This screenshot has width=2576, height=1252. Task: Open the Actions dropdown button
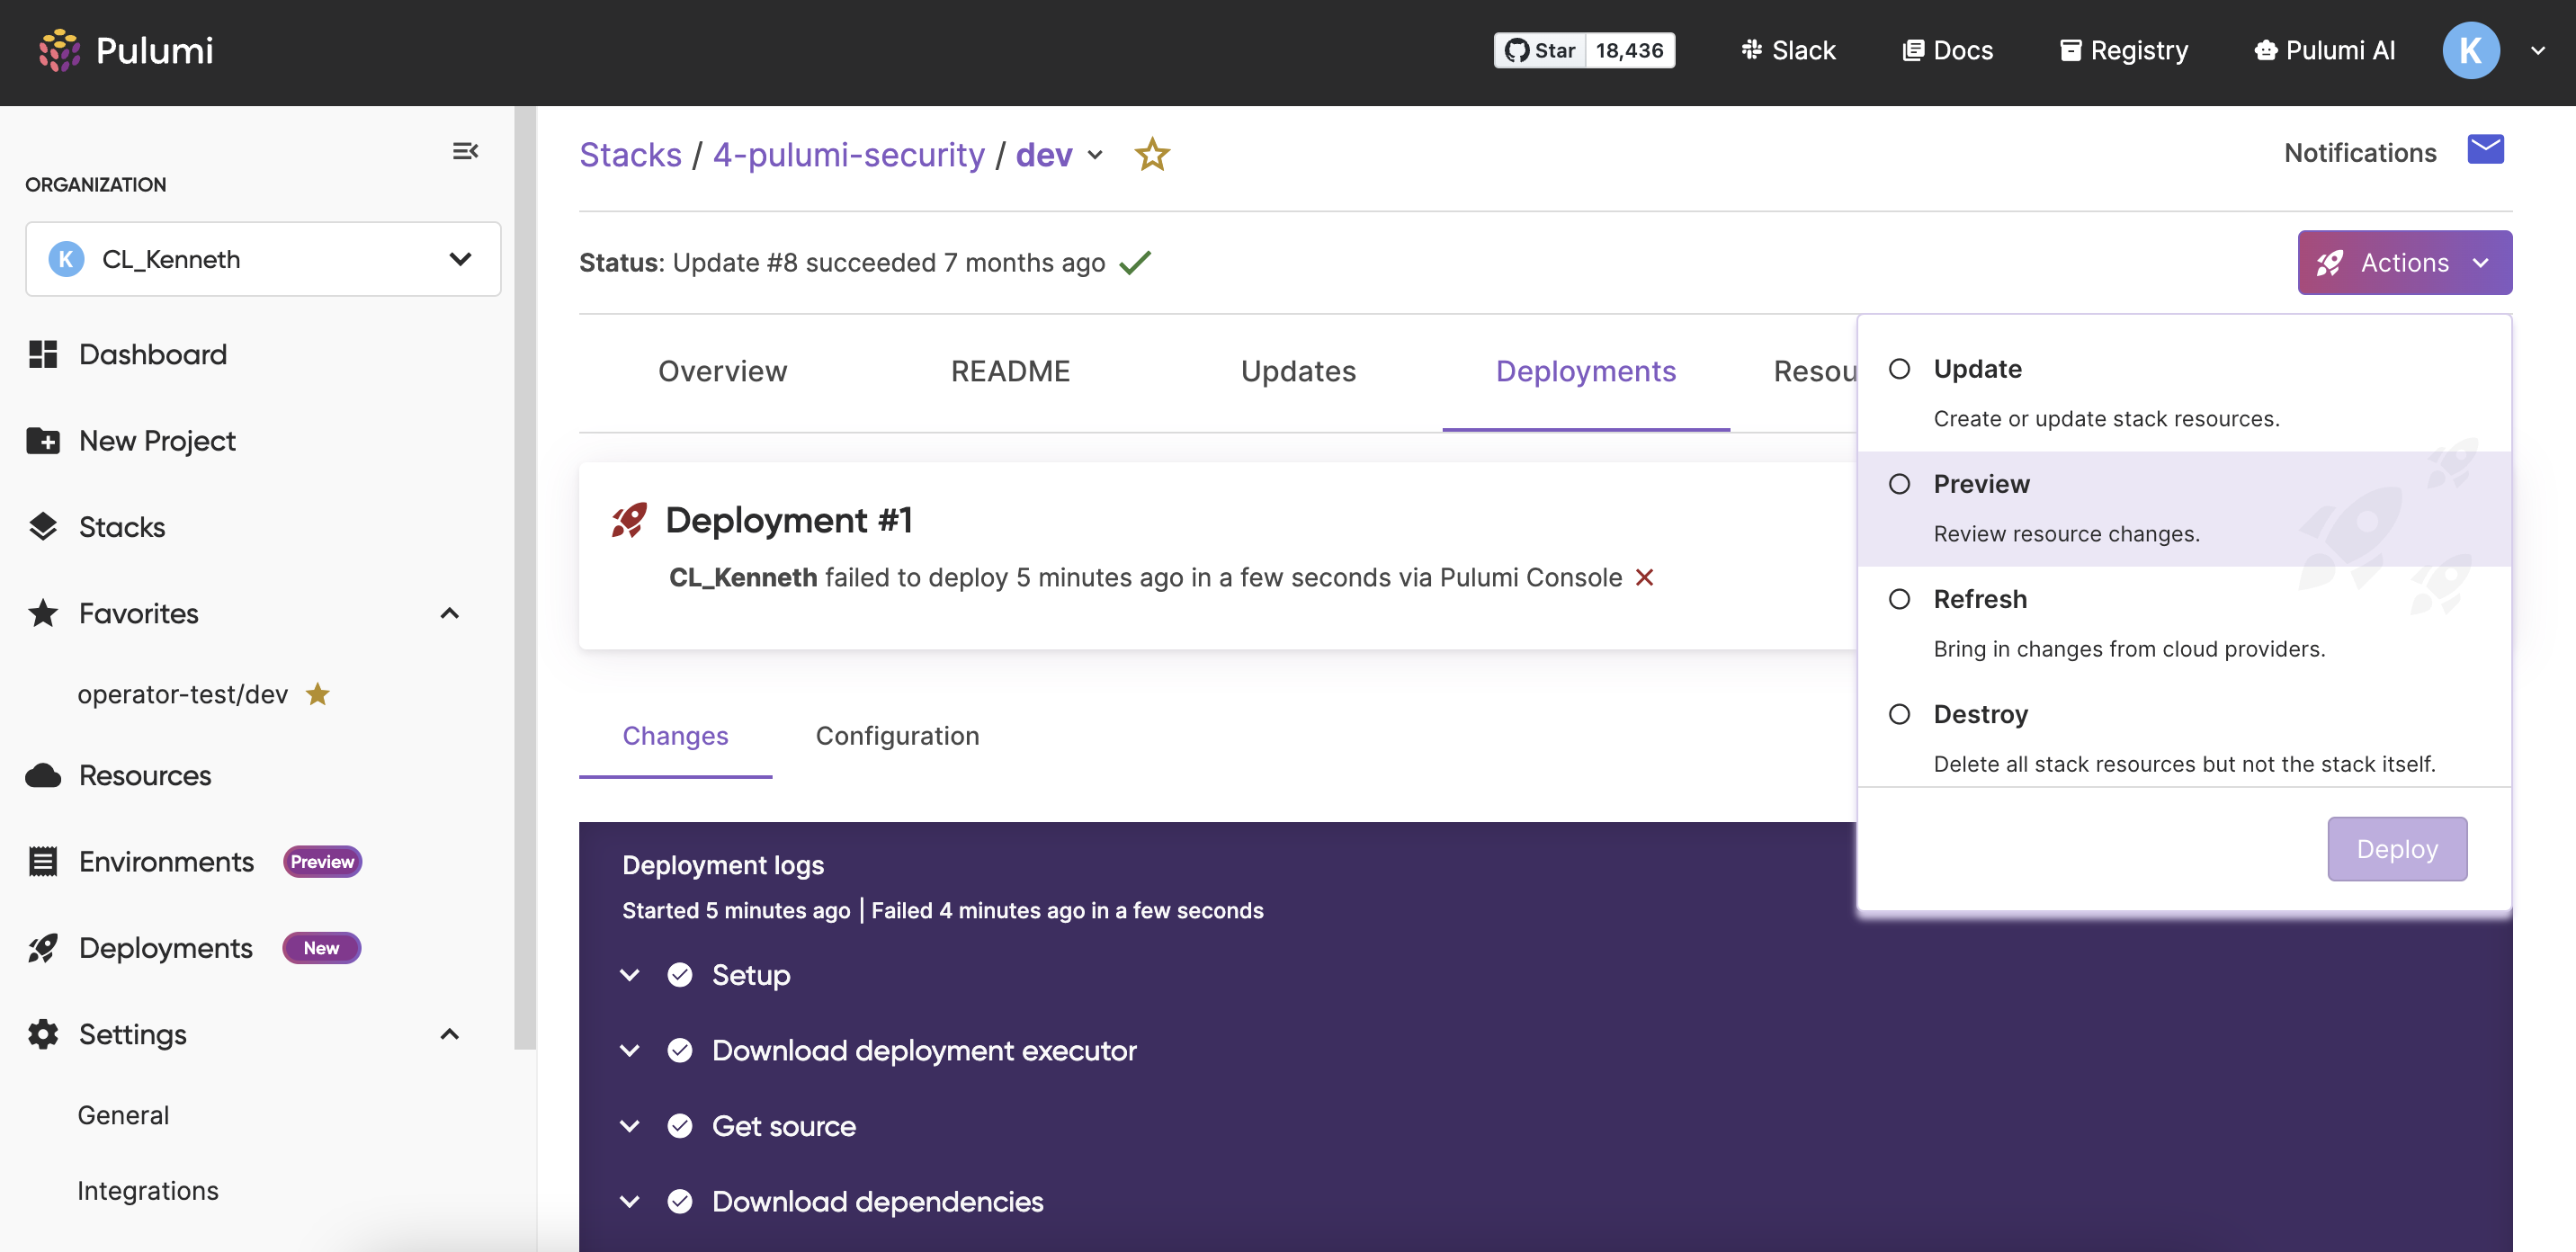point(2404,262)
